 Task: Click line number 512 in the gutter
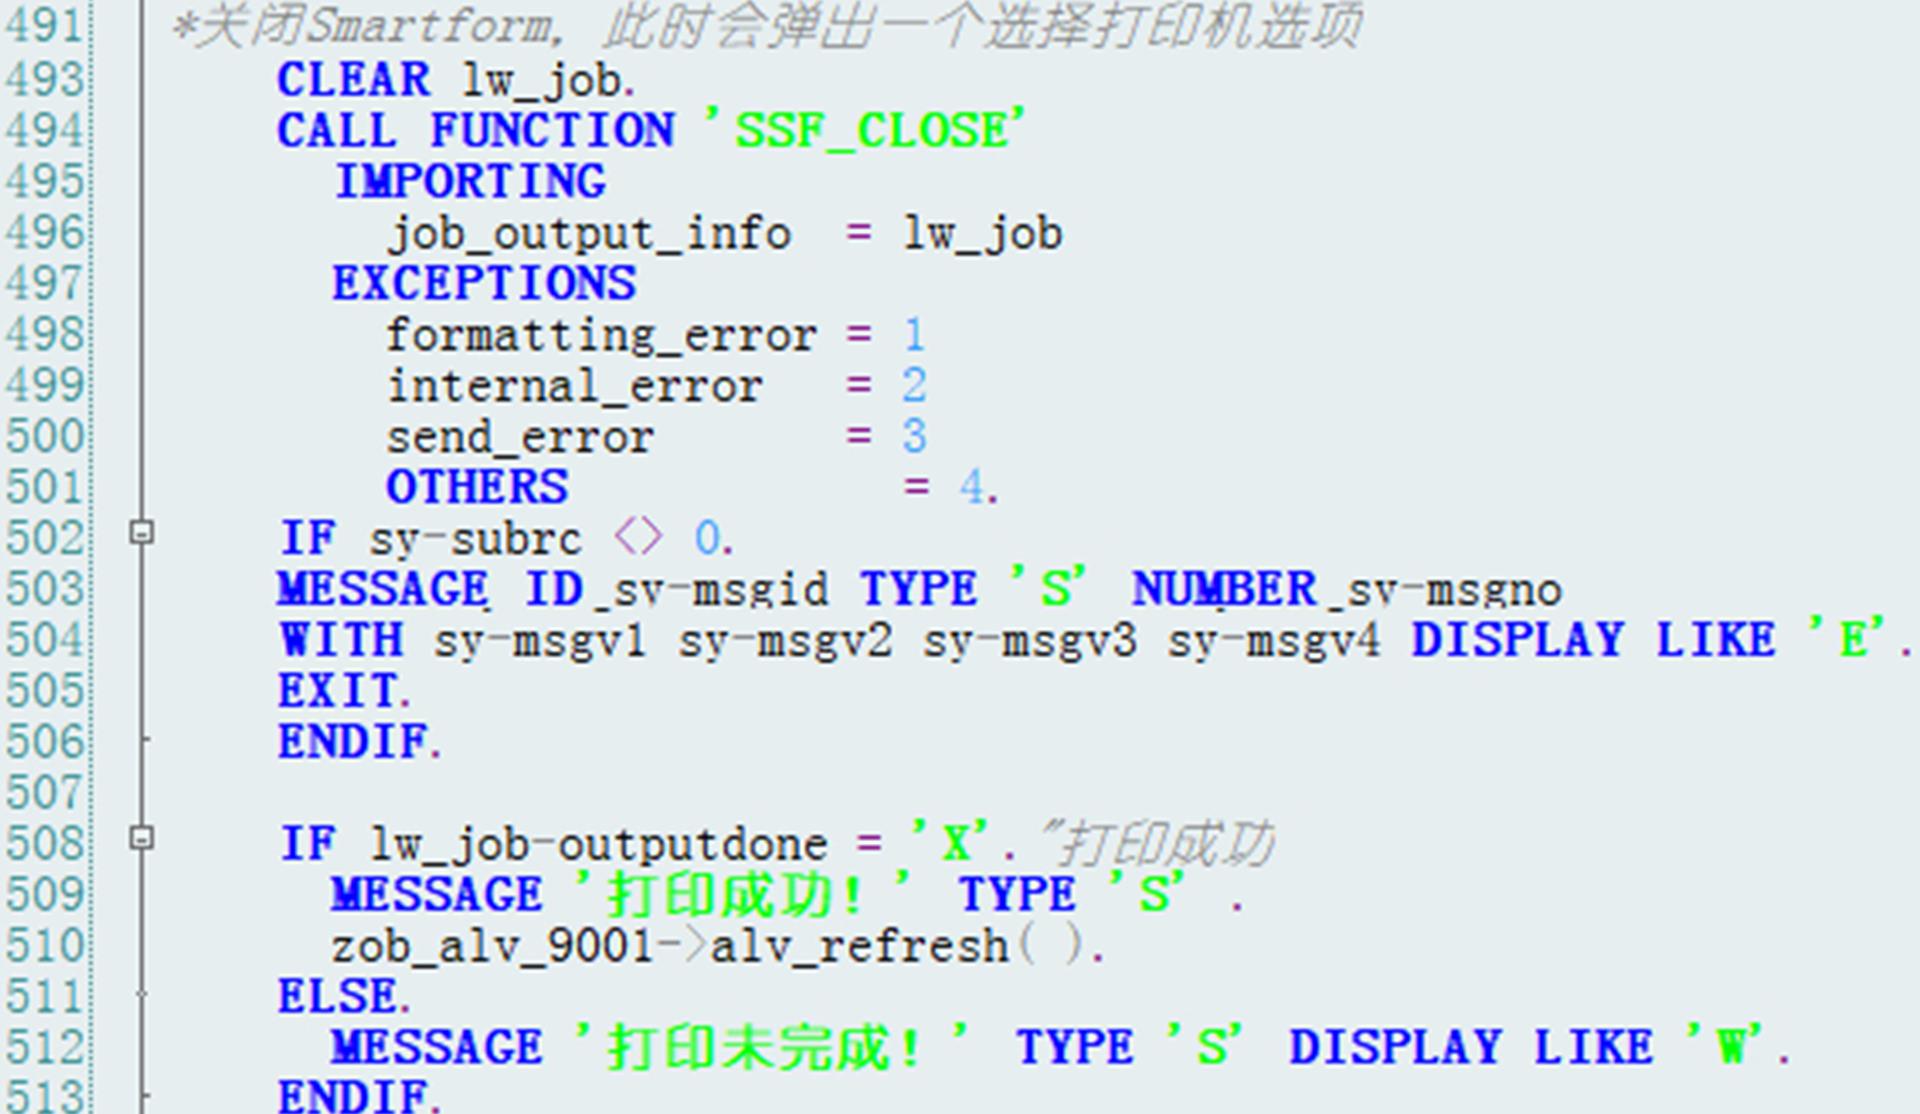[x=43, y=1048]
